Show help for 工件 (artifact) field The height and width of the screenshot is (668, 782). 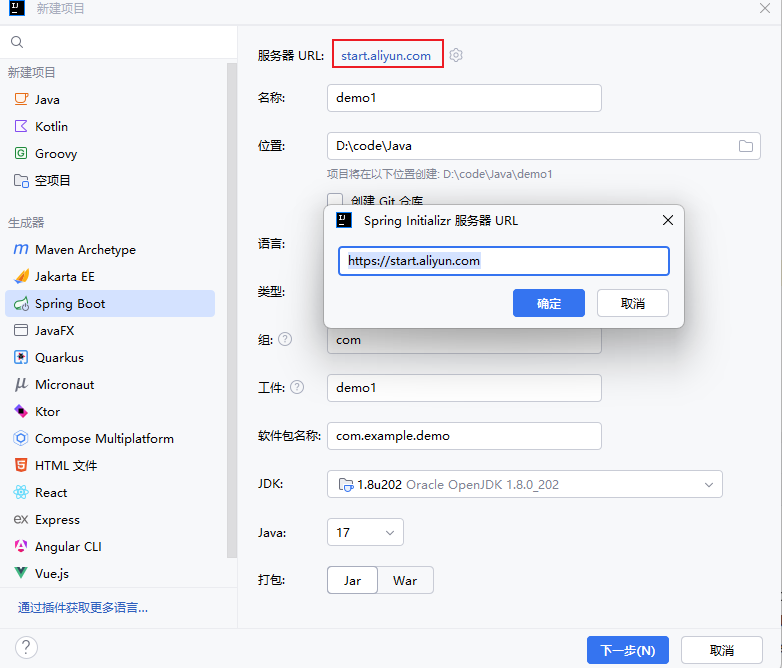tap(297, 387)
